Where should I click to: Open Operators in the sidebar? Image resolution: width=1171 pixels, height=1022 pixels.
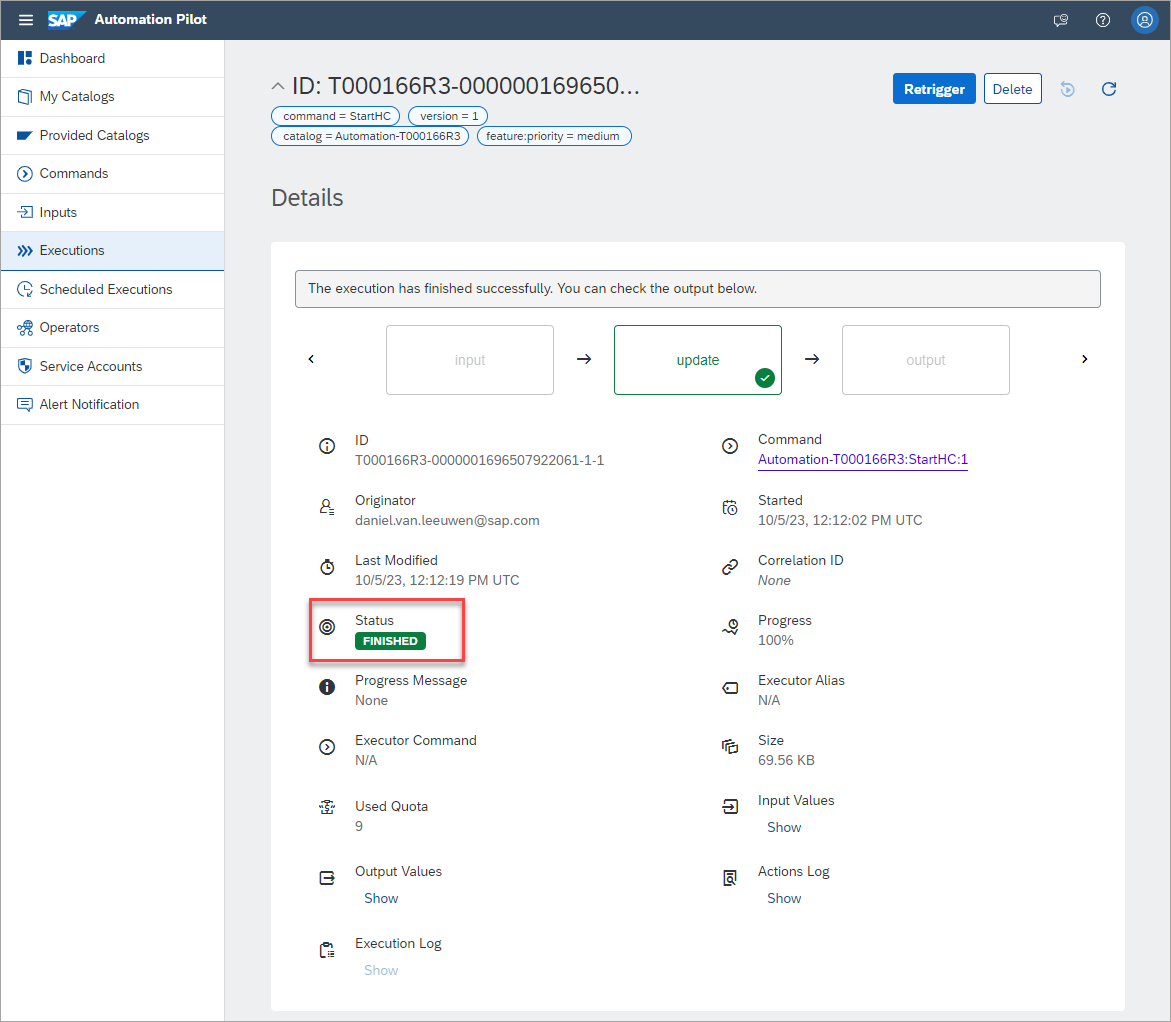(x=113, y=327)
